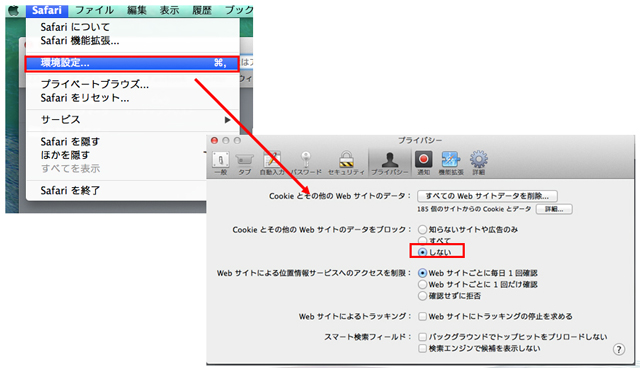Click the 詳細... cookie details button
The width and height of the screenshot is (640, 368).
(x=554, y=209)
